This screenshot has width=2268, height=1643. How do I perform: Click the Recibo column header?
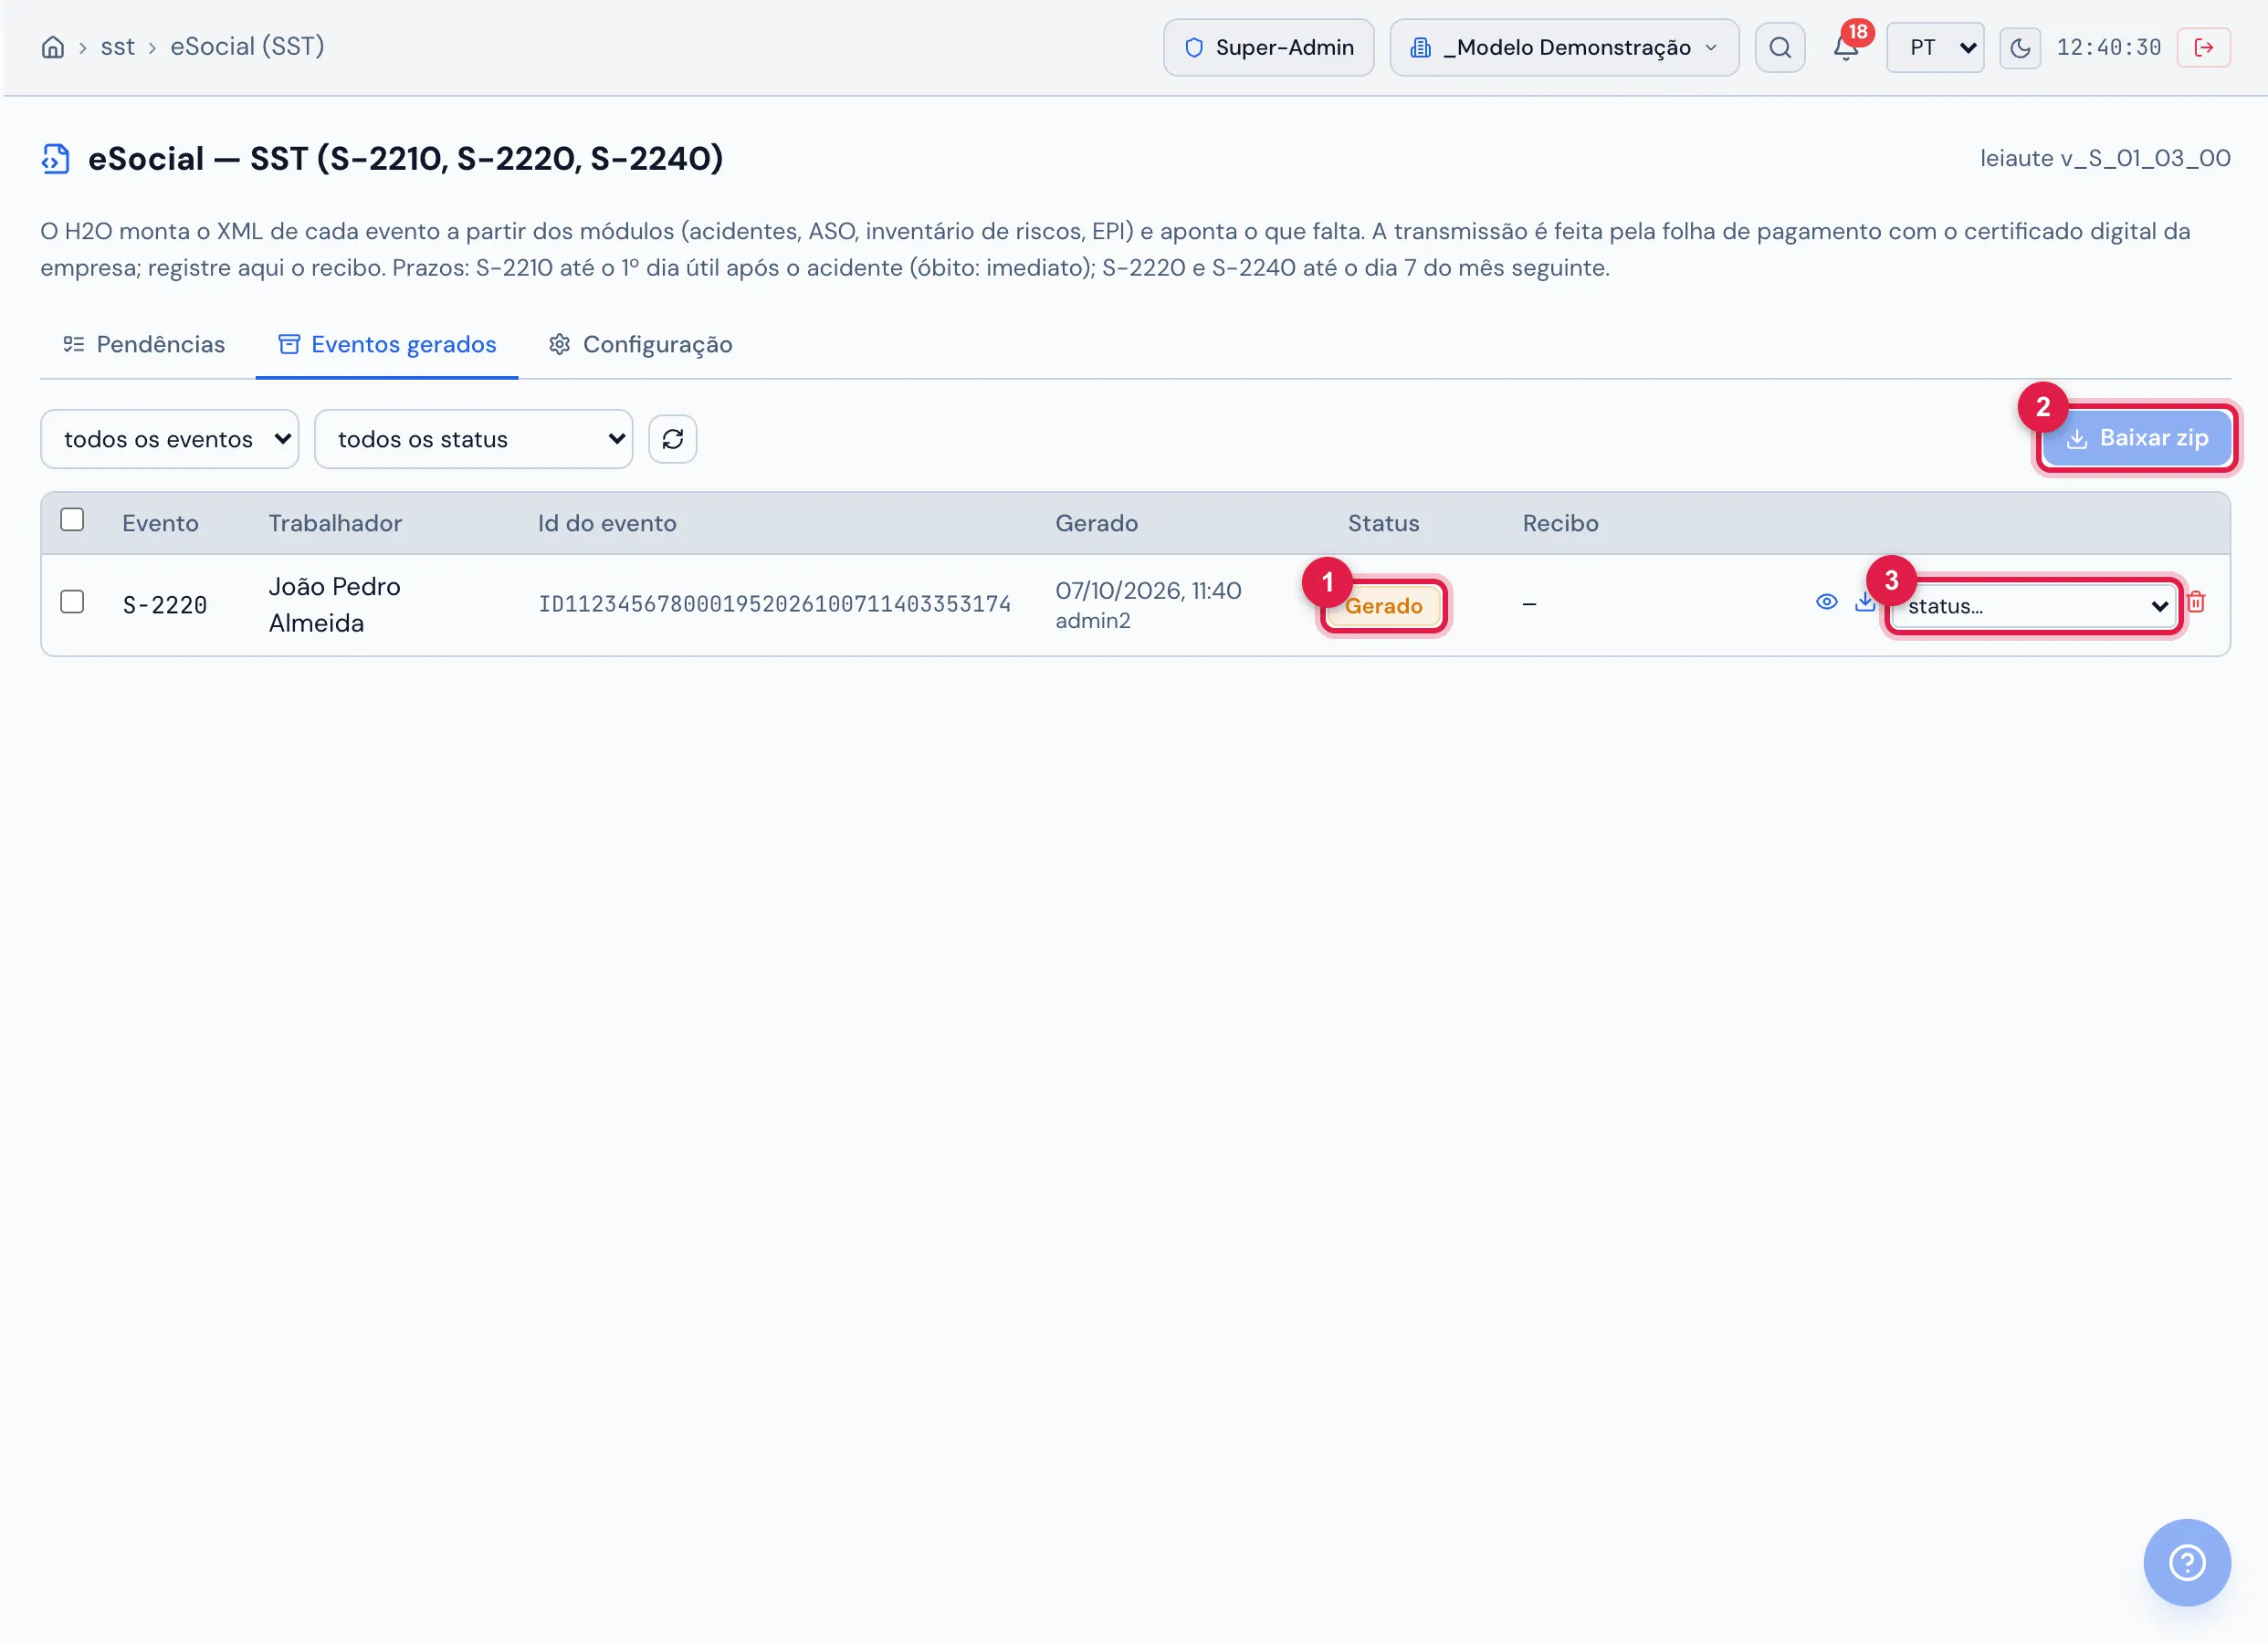coord(1560,524)
